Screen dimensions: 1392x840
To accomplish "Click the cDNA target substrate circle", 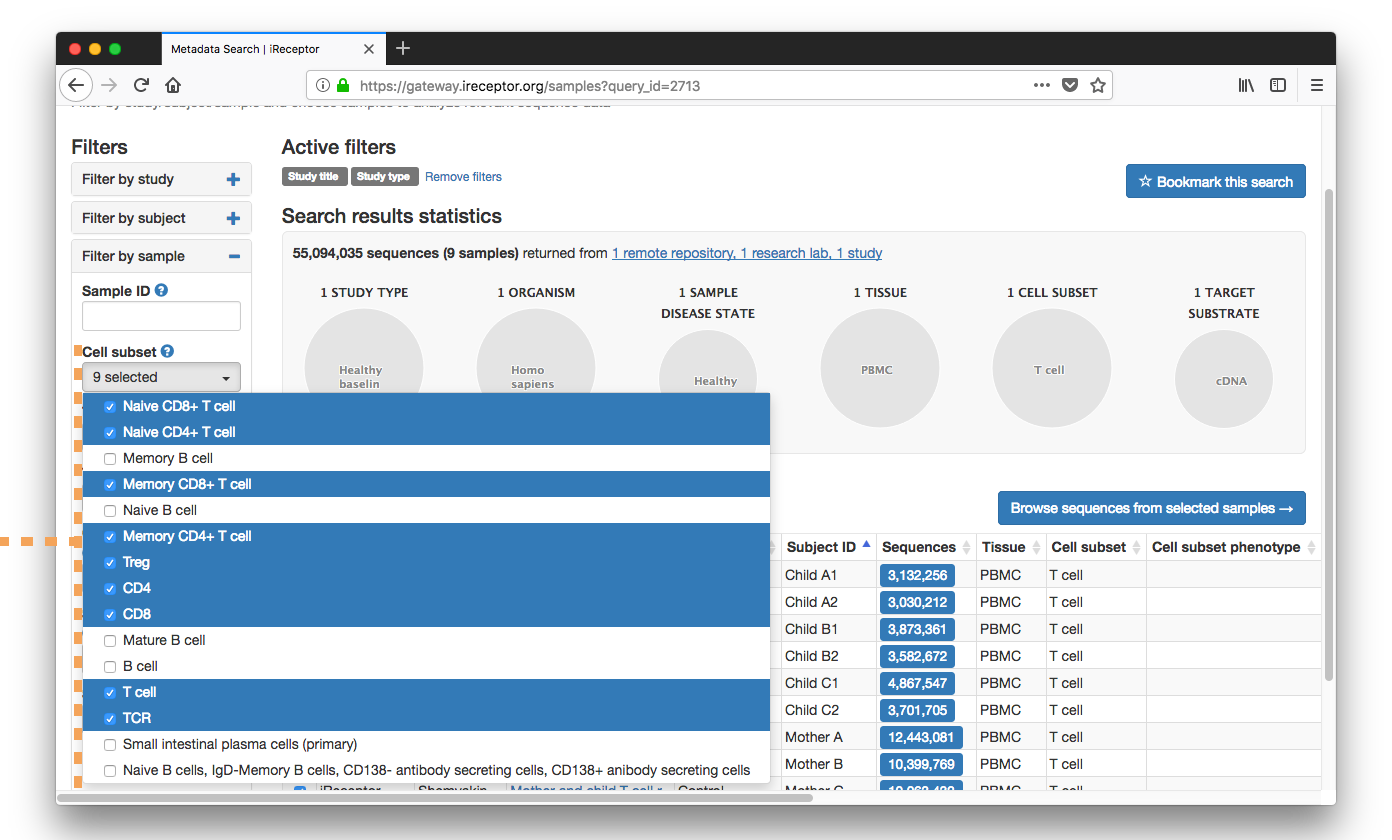I will [x=1223, y=379].
